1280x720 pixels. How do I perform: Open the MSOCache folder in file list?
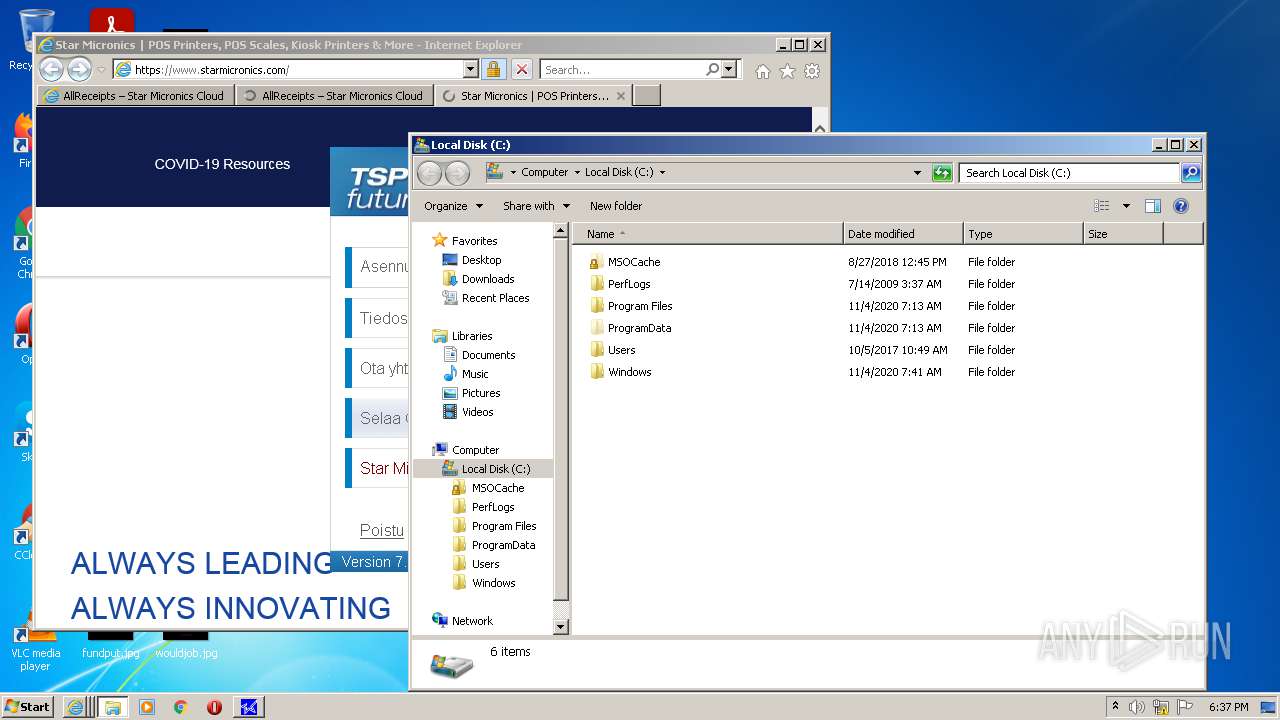pos(634,262)
